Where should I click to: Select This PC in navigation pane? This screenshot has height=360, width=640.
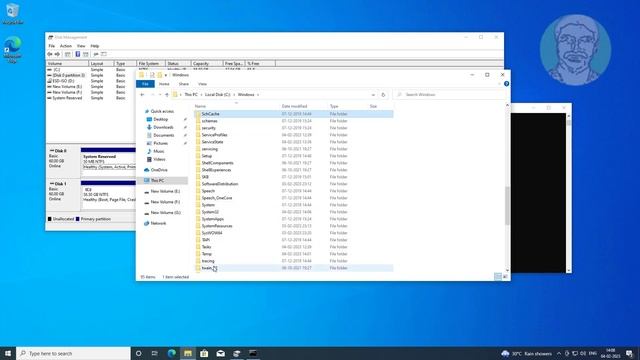tap(158, 180)
